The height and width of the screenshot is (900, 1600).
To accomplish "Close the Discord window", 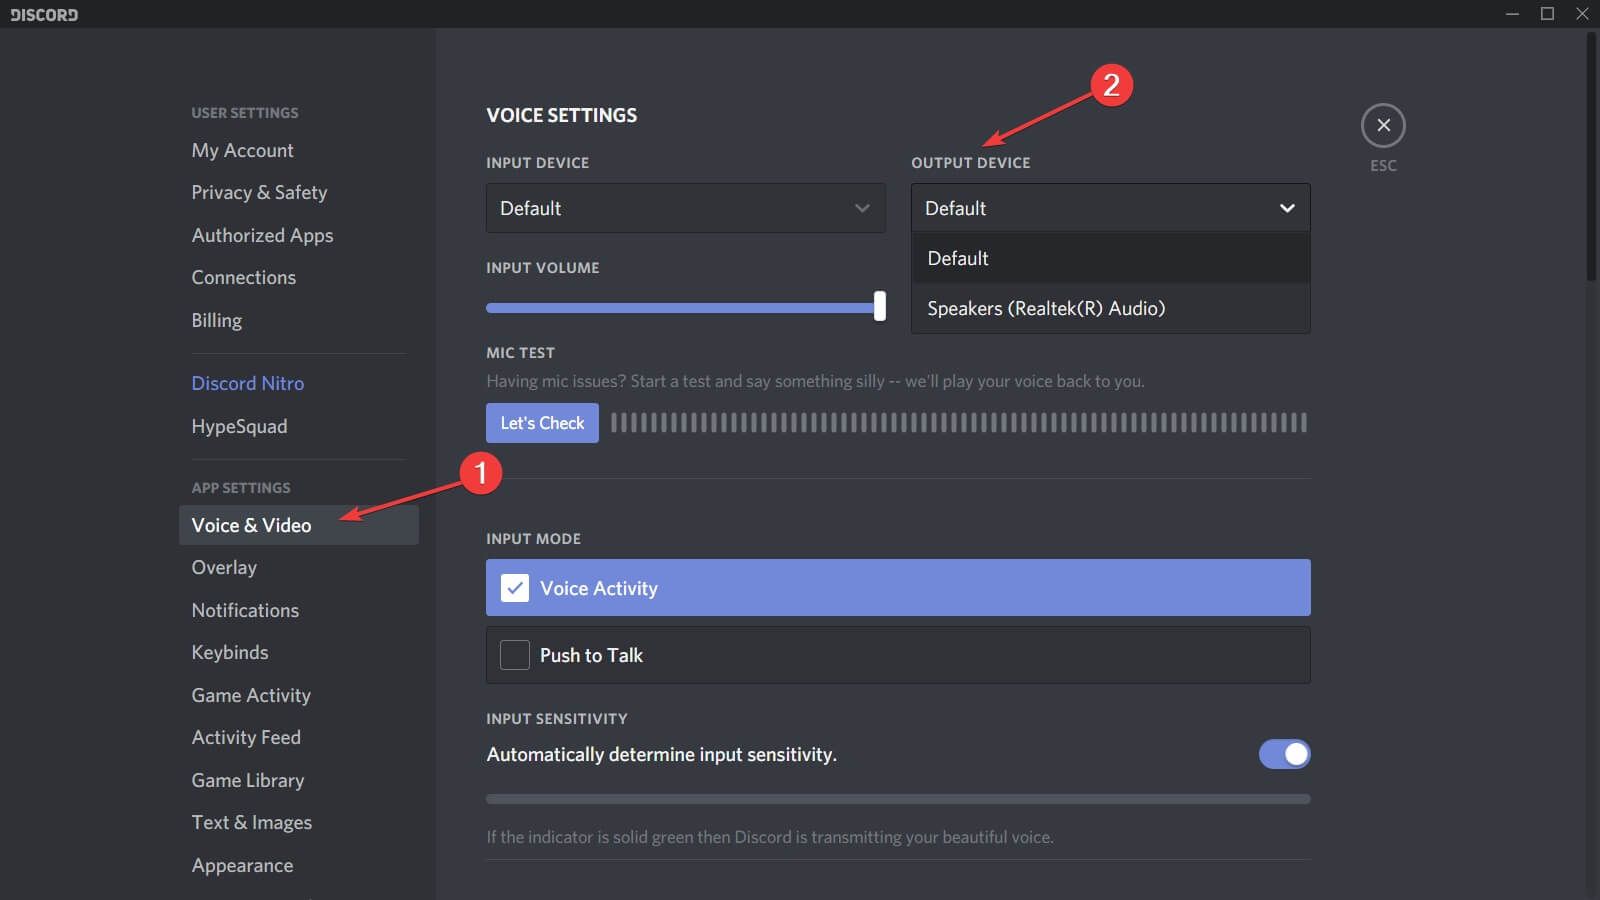I will click(x=1582, y=14).
